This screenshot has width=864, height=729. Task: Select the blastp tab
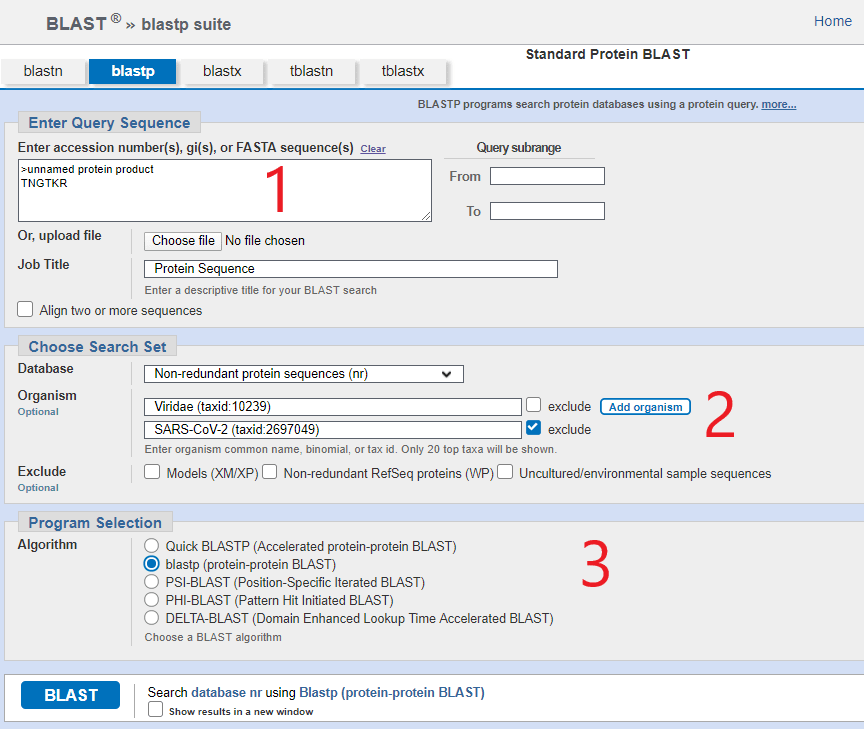(132, 72)
